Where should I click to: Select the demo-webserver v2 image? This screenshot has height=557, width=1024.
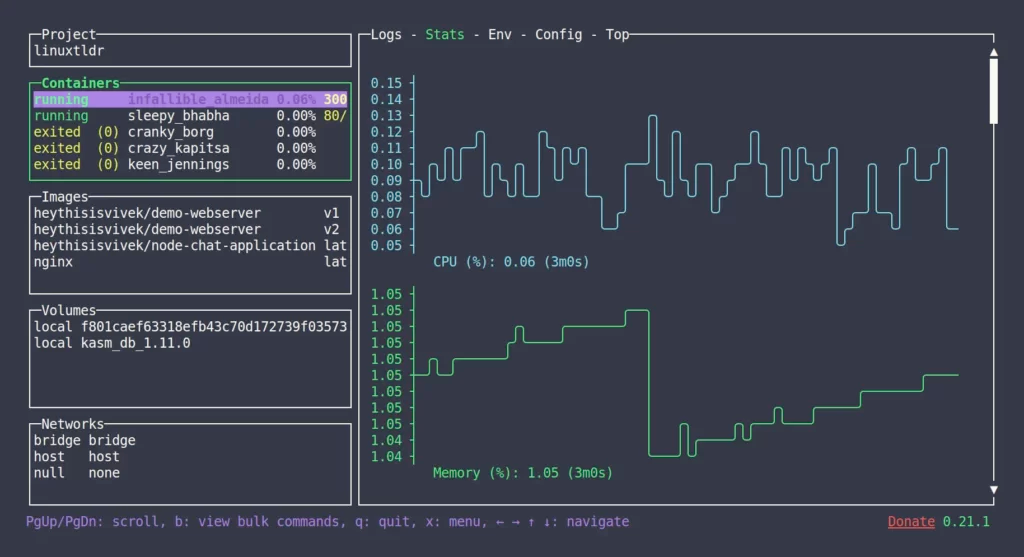190,229
